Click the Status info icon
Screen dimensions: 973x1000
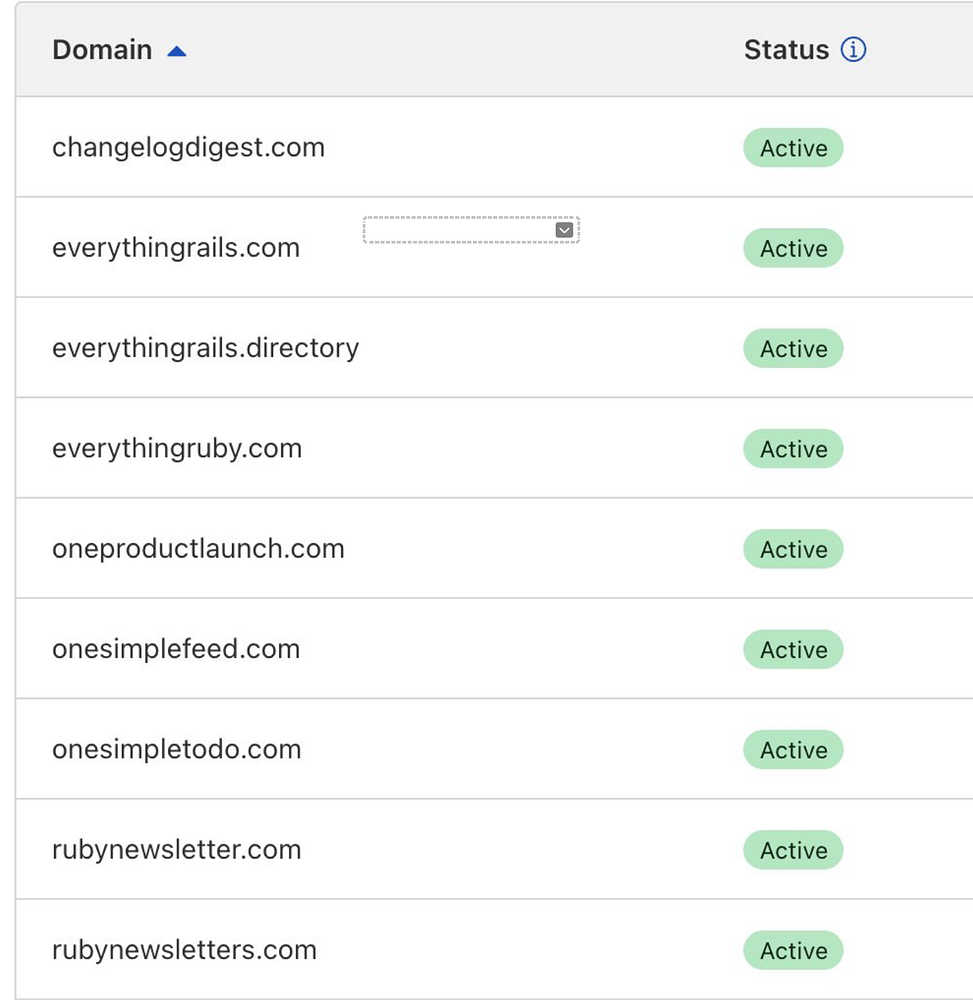(x=853, y=49)
